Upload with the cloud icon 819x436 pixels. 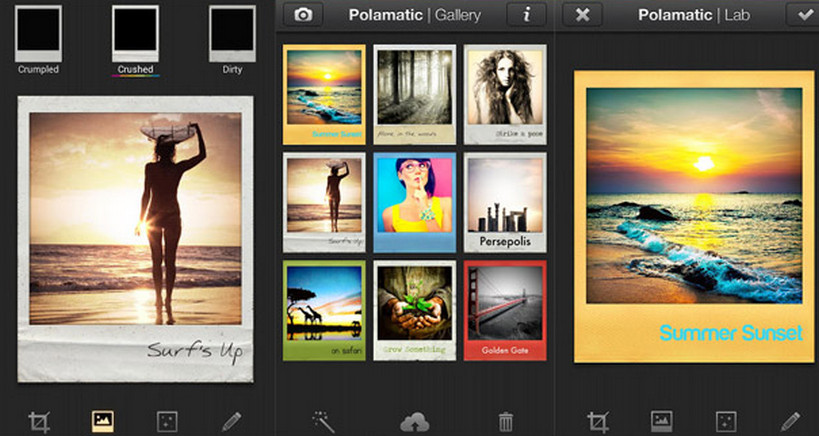414,421
